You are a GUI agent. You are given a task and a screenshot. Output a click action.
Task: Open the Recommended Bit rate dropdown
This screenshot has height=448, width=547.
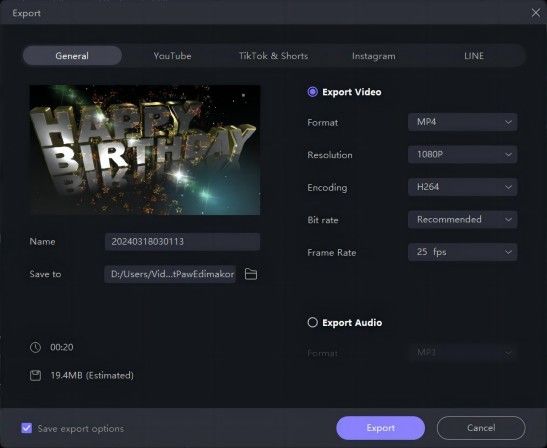coord(462,219)
